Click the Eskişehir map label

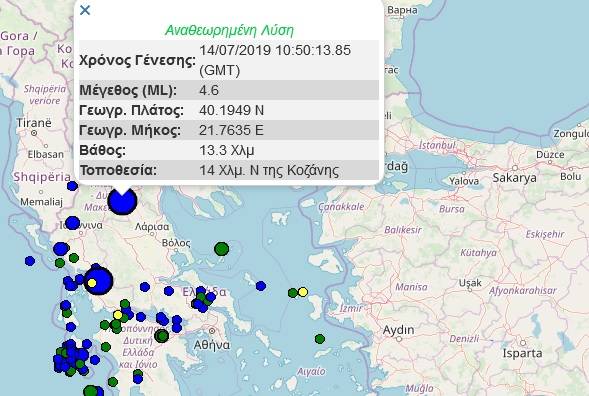tap(545, 234)
